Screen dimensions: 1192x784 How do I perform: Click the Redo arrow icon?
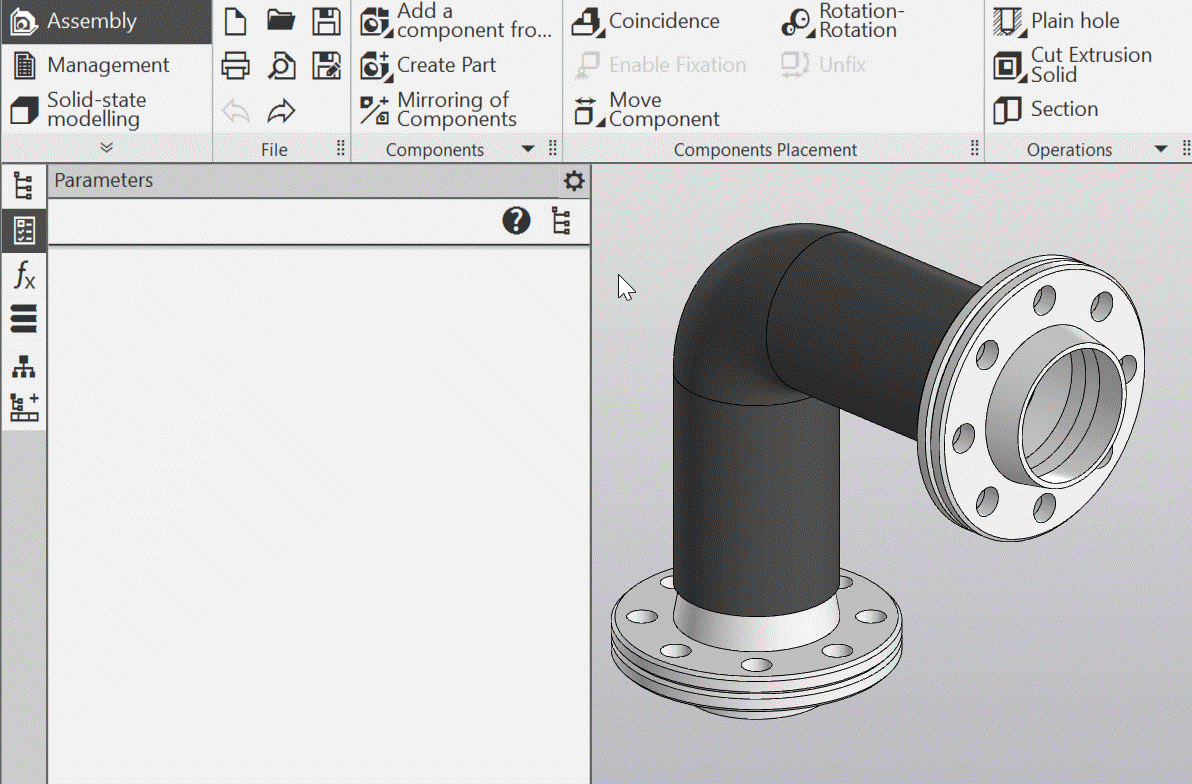pos(282,111)
